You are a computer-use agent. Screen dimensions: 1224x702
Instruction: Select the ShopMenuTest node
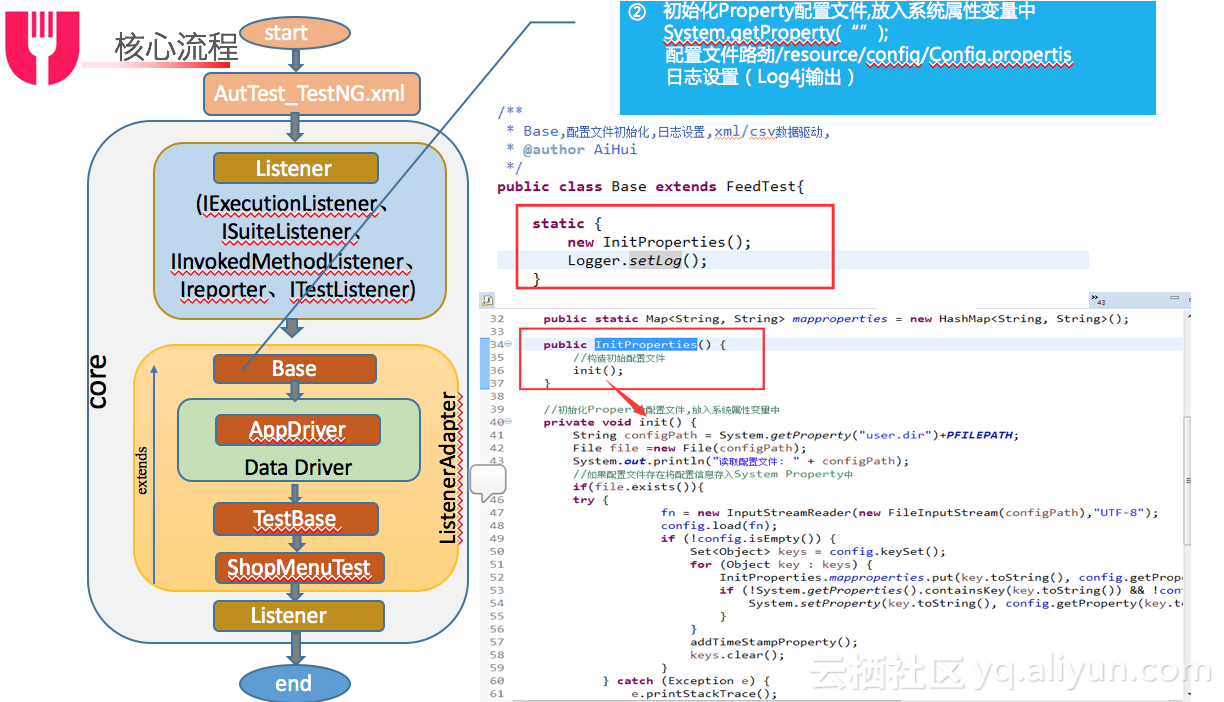(298, 568)
